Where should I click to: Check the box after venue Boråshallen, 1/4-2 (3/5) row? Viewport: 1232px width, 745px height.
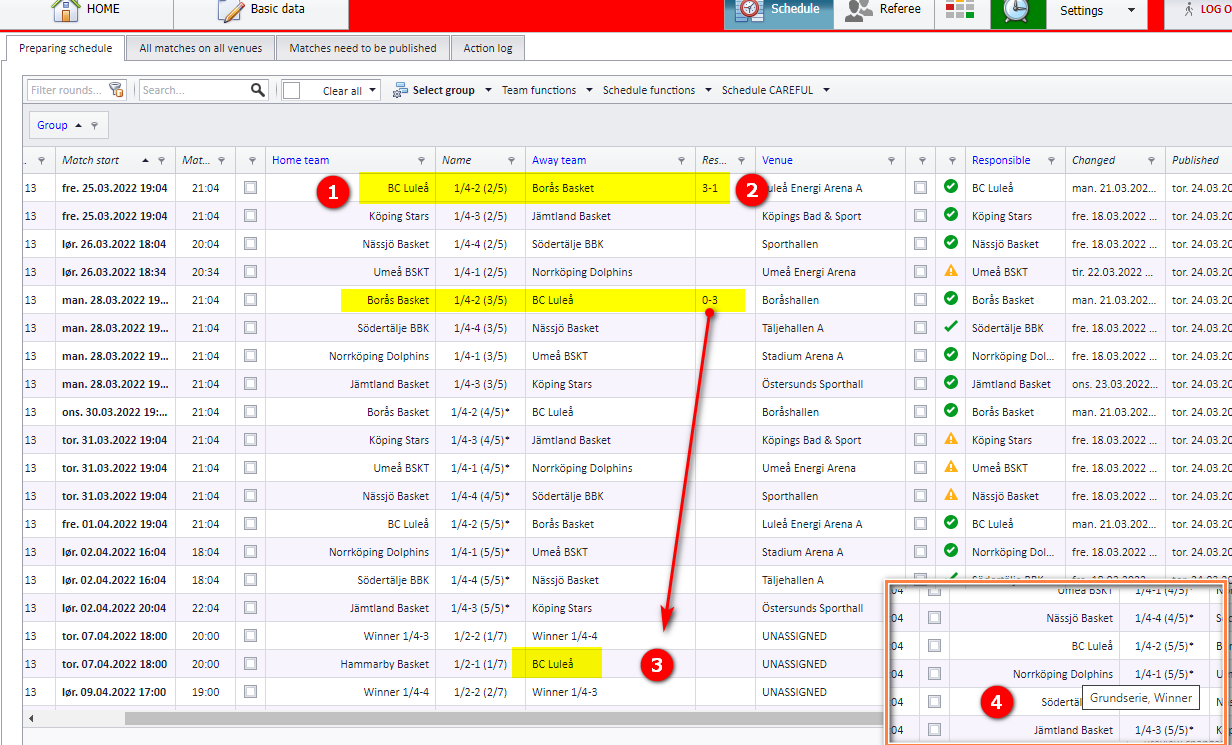coord(920,299)
